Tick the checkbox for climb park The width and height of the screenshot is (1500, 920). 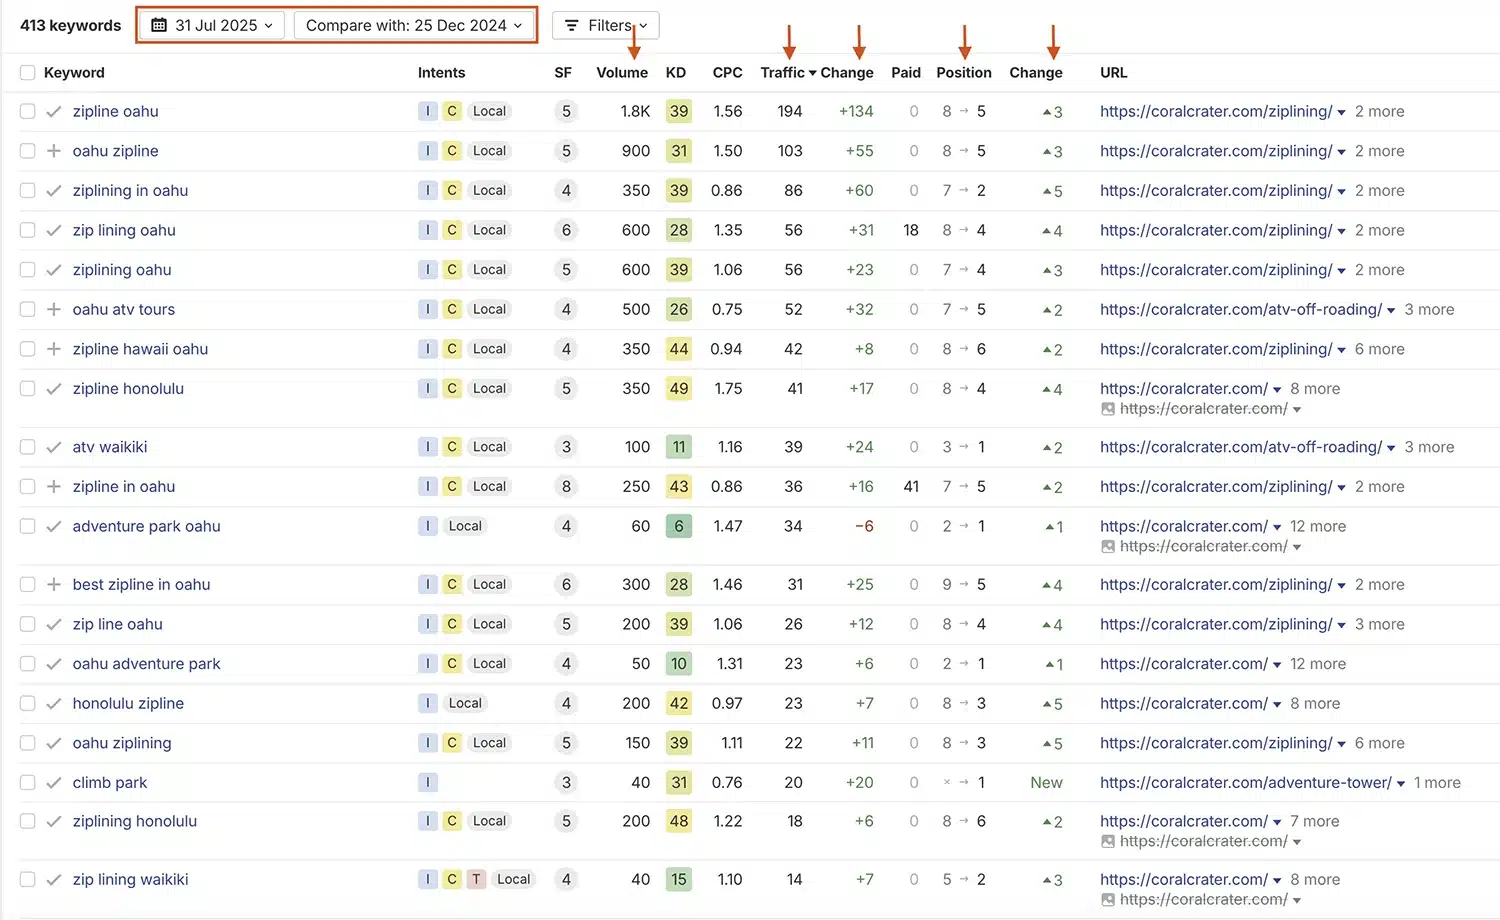[x=27, y=782]
